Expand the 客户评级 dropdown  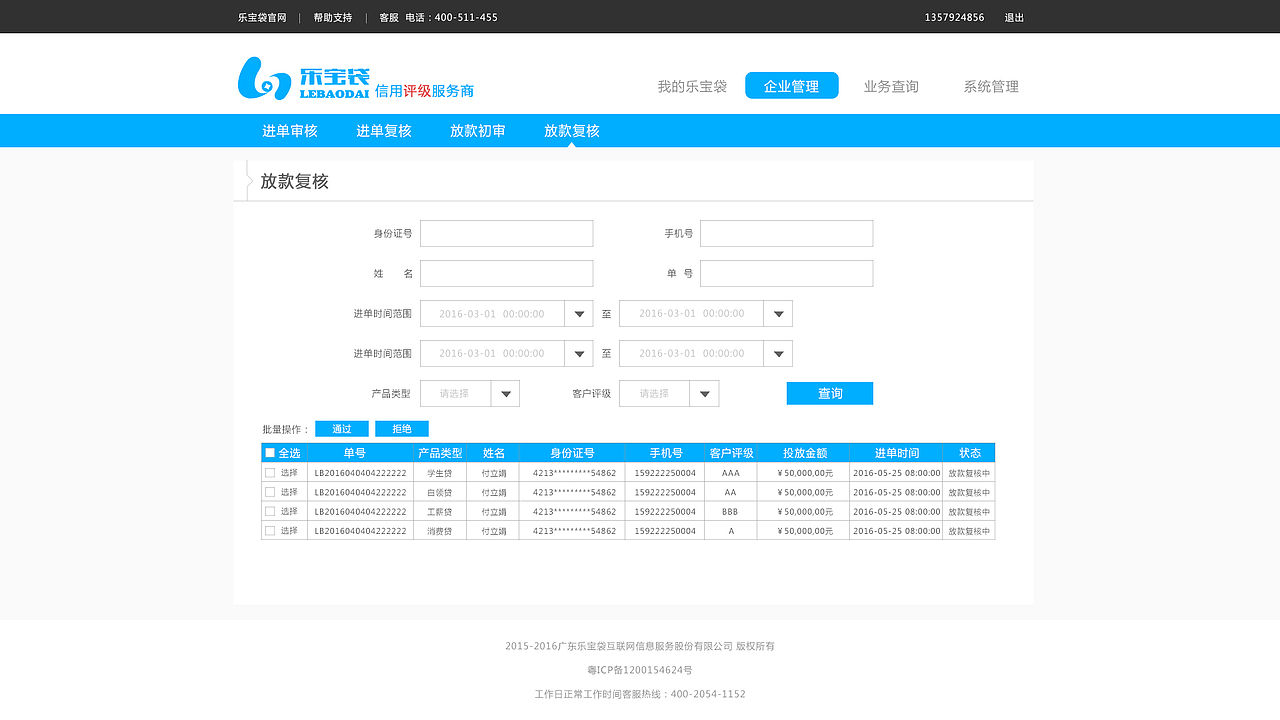pos(669,394)
